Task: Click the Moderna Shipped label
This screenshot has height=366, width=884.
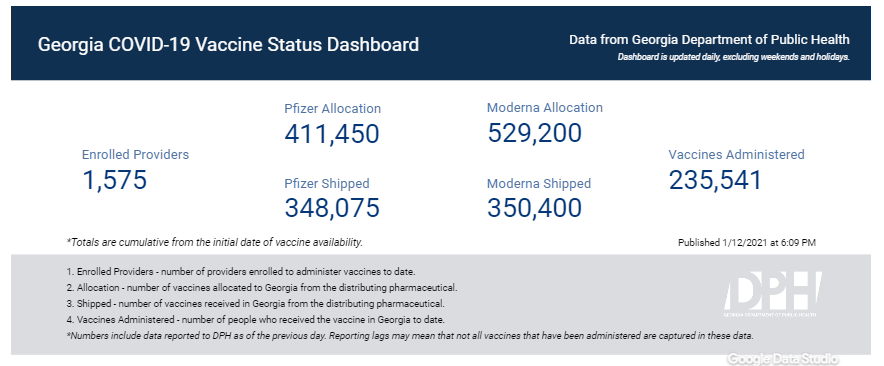Action: click(x=539, y=183)
